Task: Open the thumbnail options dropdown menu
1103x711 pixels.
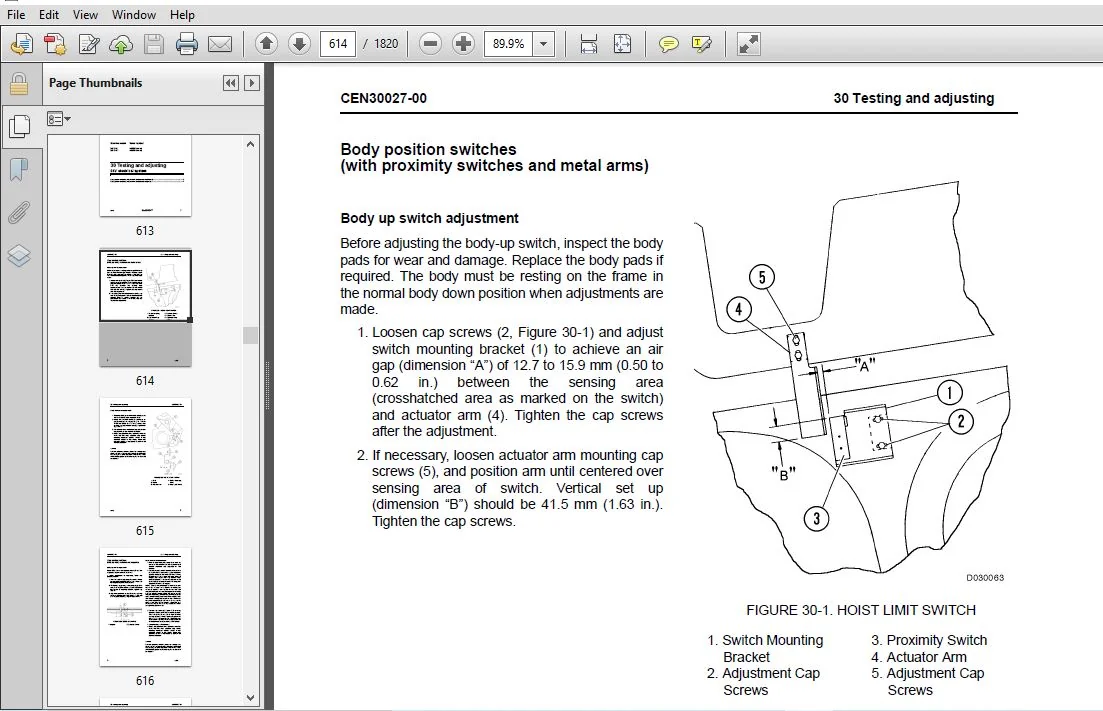Action: (x=58, y=119)
